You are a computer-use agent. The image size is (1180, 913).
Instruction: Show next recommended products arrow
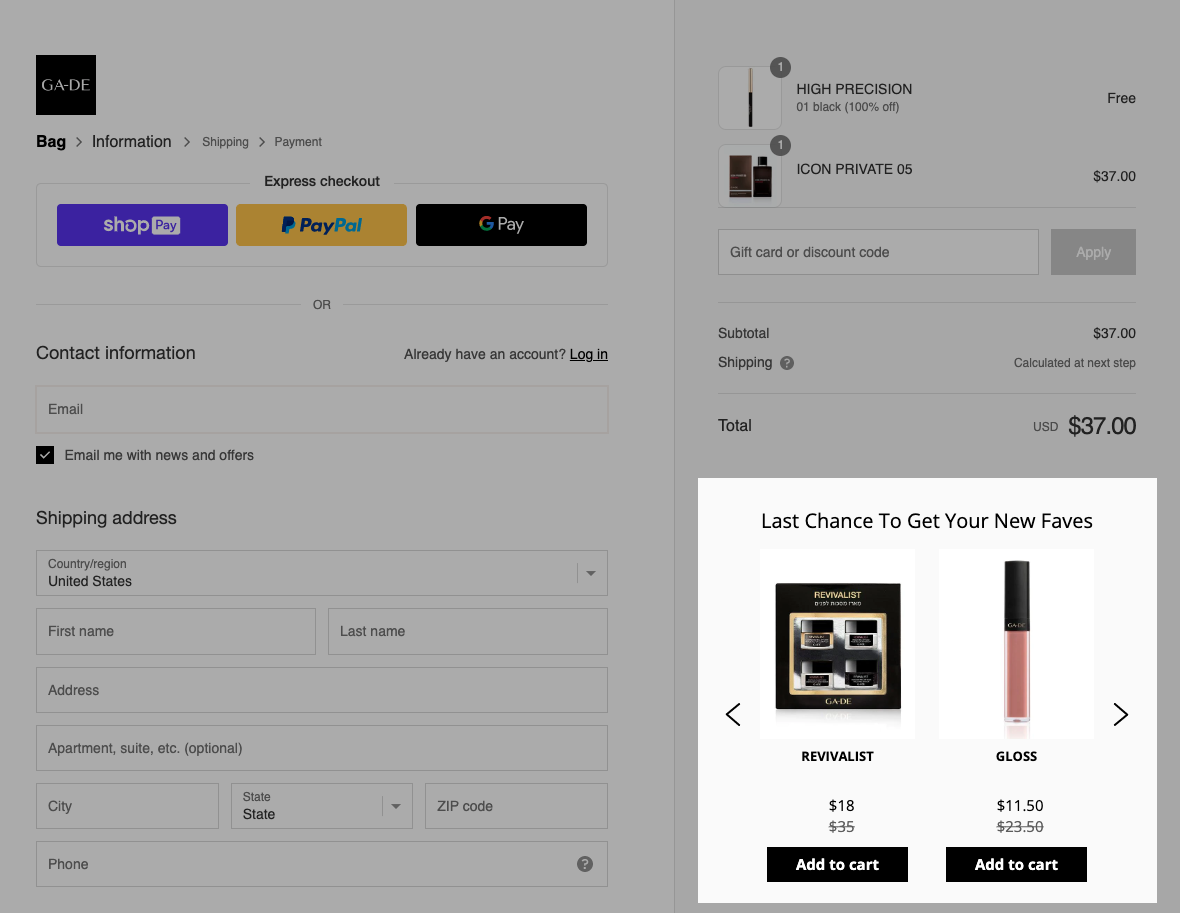tap(1121, 714)
